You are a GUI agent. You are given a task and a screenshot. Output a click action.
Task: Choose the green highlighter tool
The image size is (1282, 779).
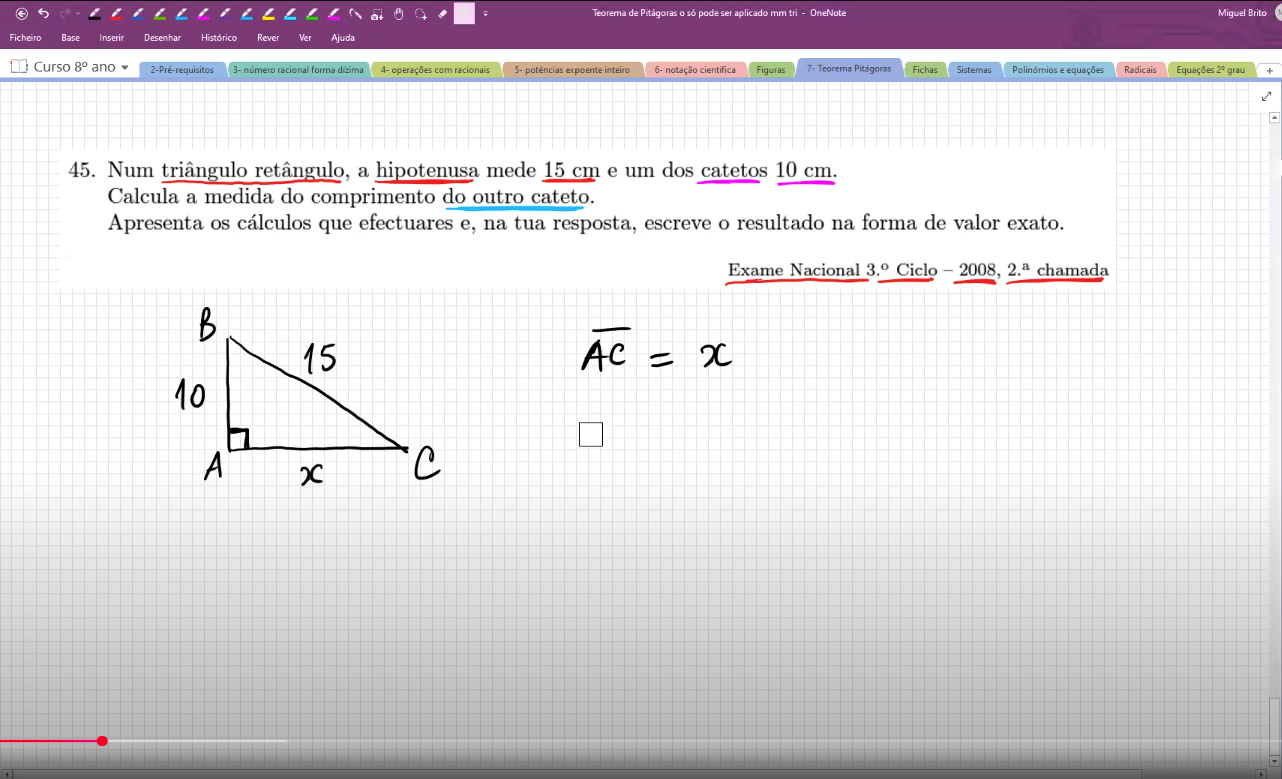pos(311,14)
